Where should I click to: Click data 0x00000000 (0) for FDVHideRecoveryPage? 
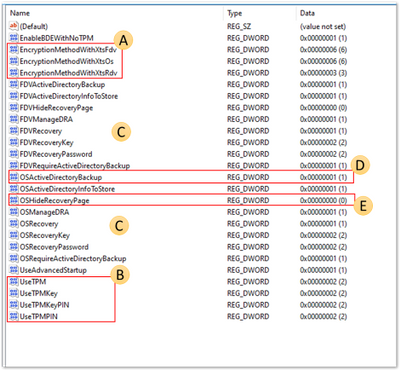[323, 108]
